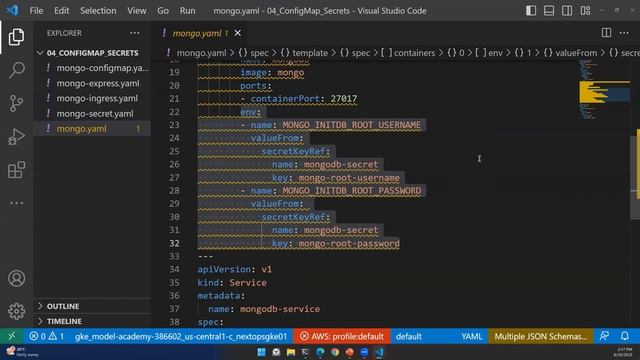
Task: Open Explorer views and more actions ellipsis
Action: coord(135,33)
